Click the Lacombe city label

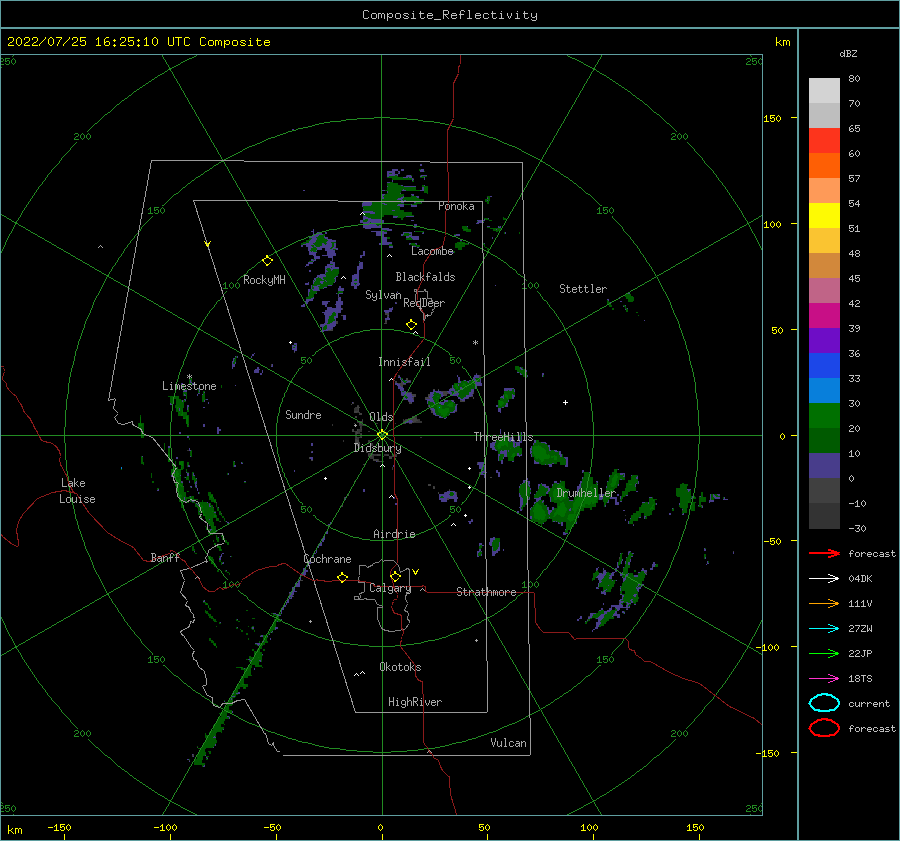[432, 251]
